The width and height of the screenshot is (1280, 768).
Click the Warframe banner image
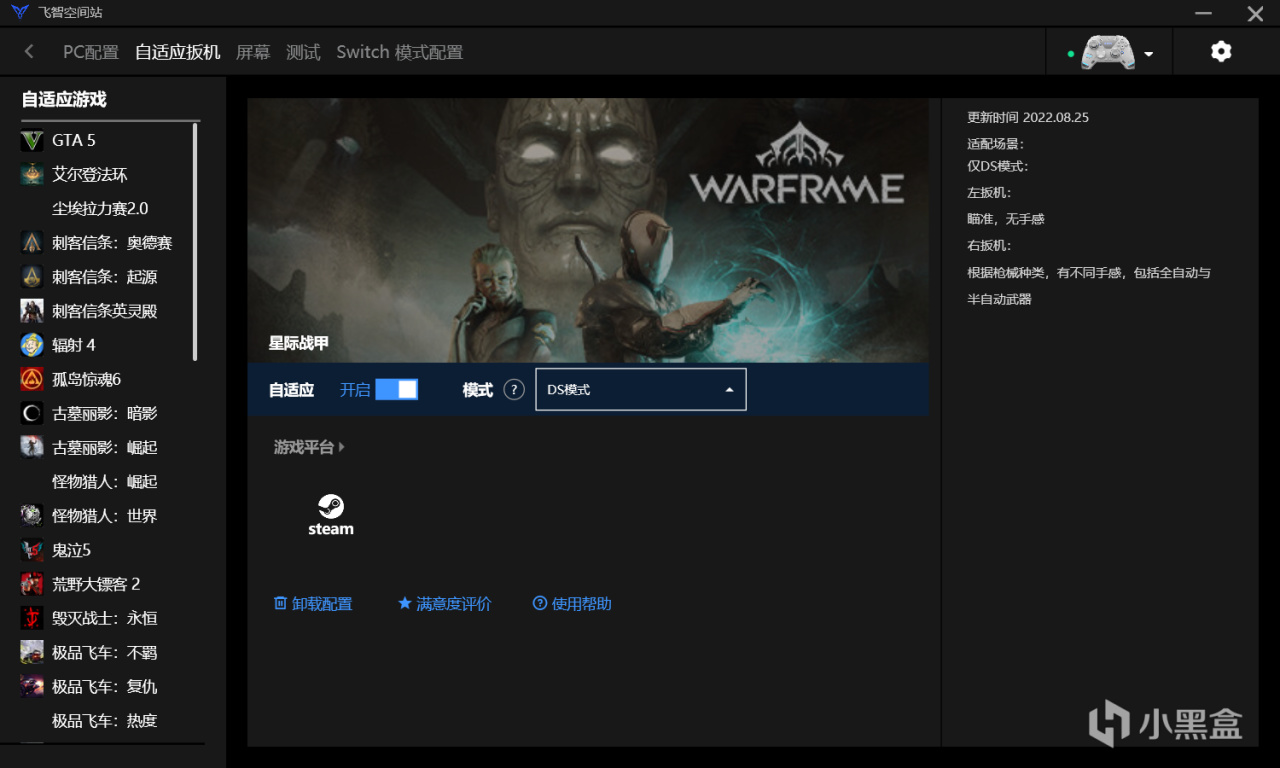click(x=588, y=230)
